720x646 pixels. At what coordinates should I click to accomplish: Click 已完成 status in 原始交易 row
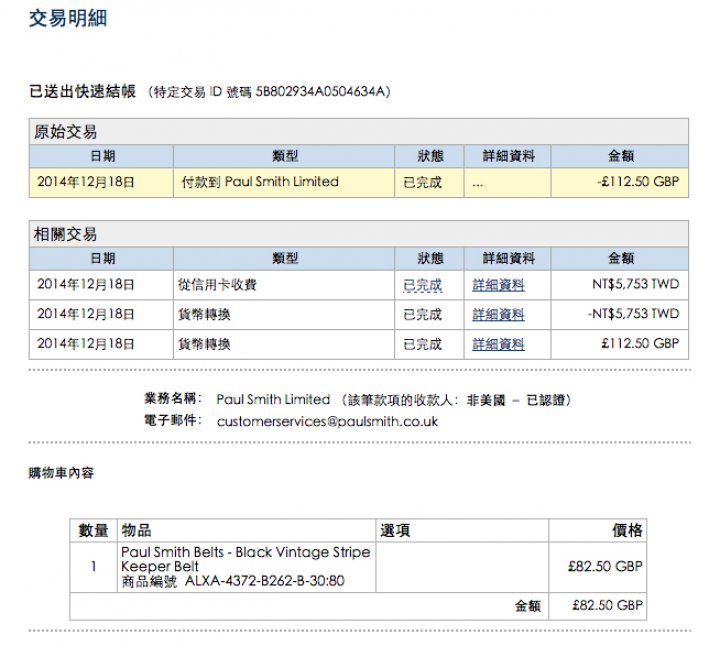[422, 182]
